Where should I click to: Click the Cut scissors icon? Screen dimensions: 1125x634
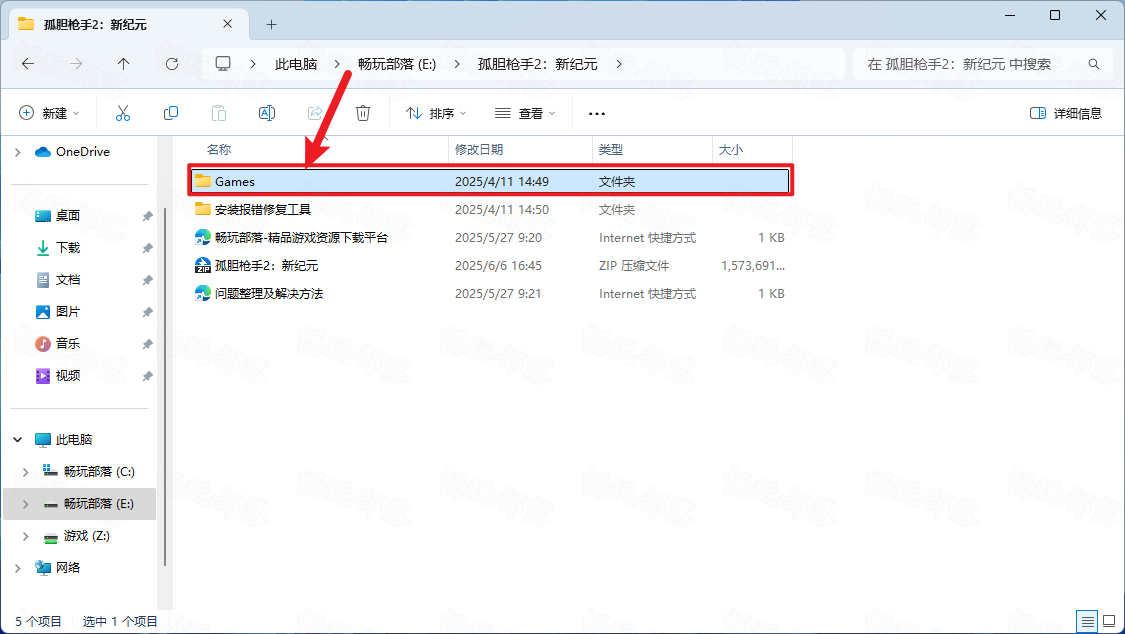[x=123, y=113]
